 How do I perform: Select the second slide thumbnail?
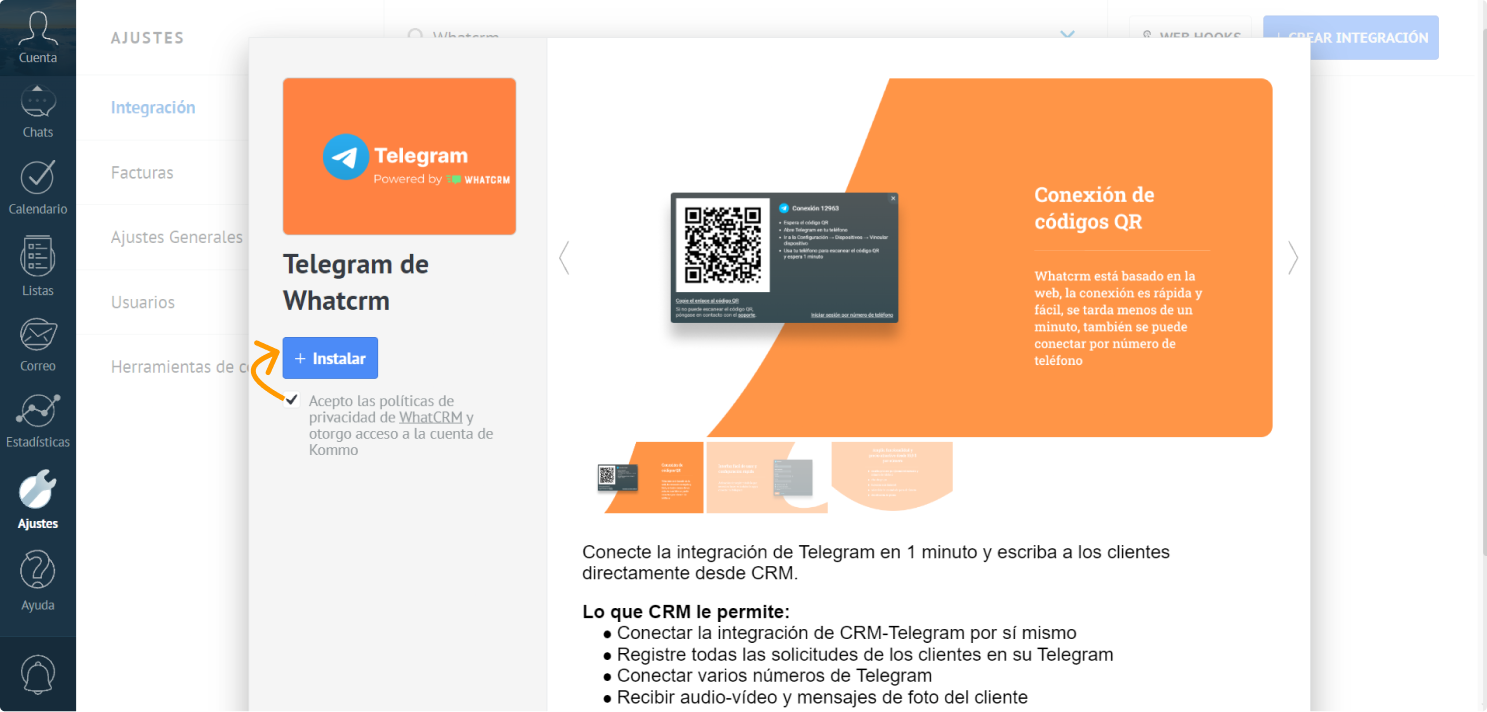(767, 477)
